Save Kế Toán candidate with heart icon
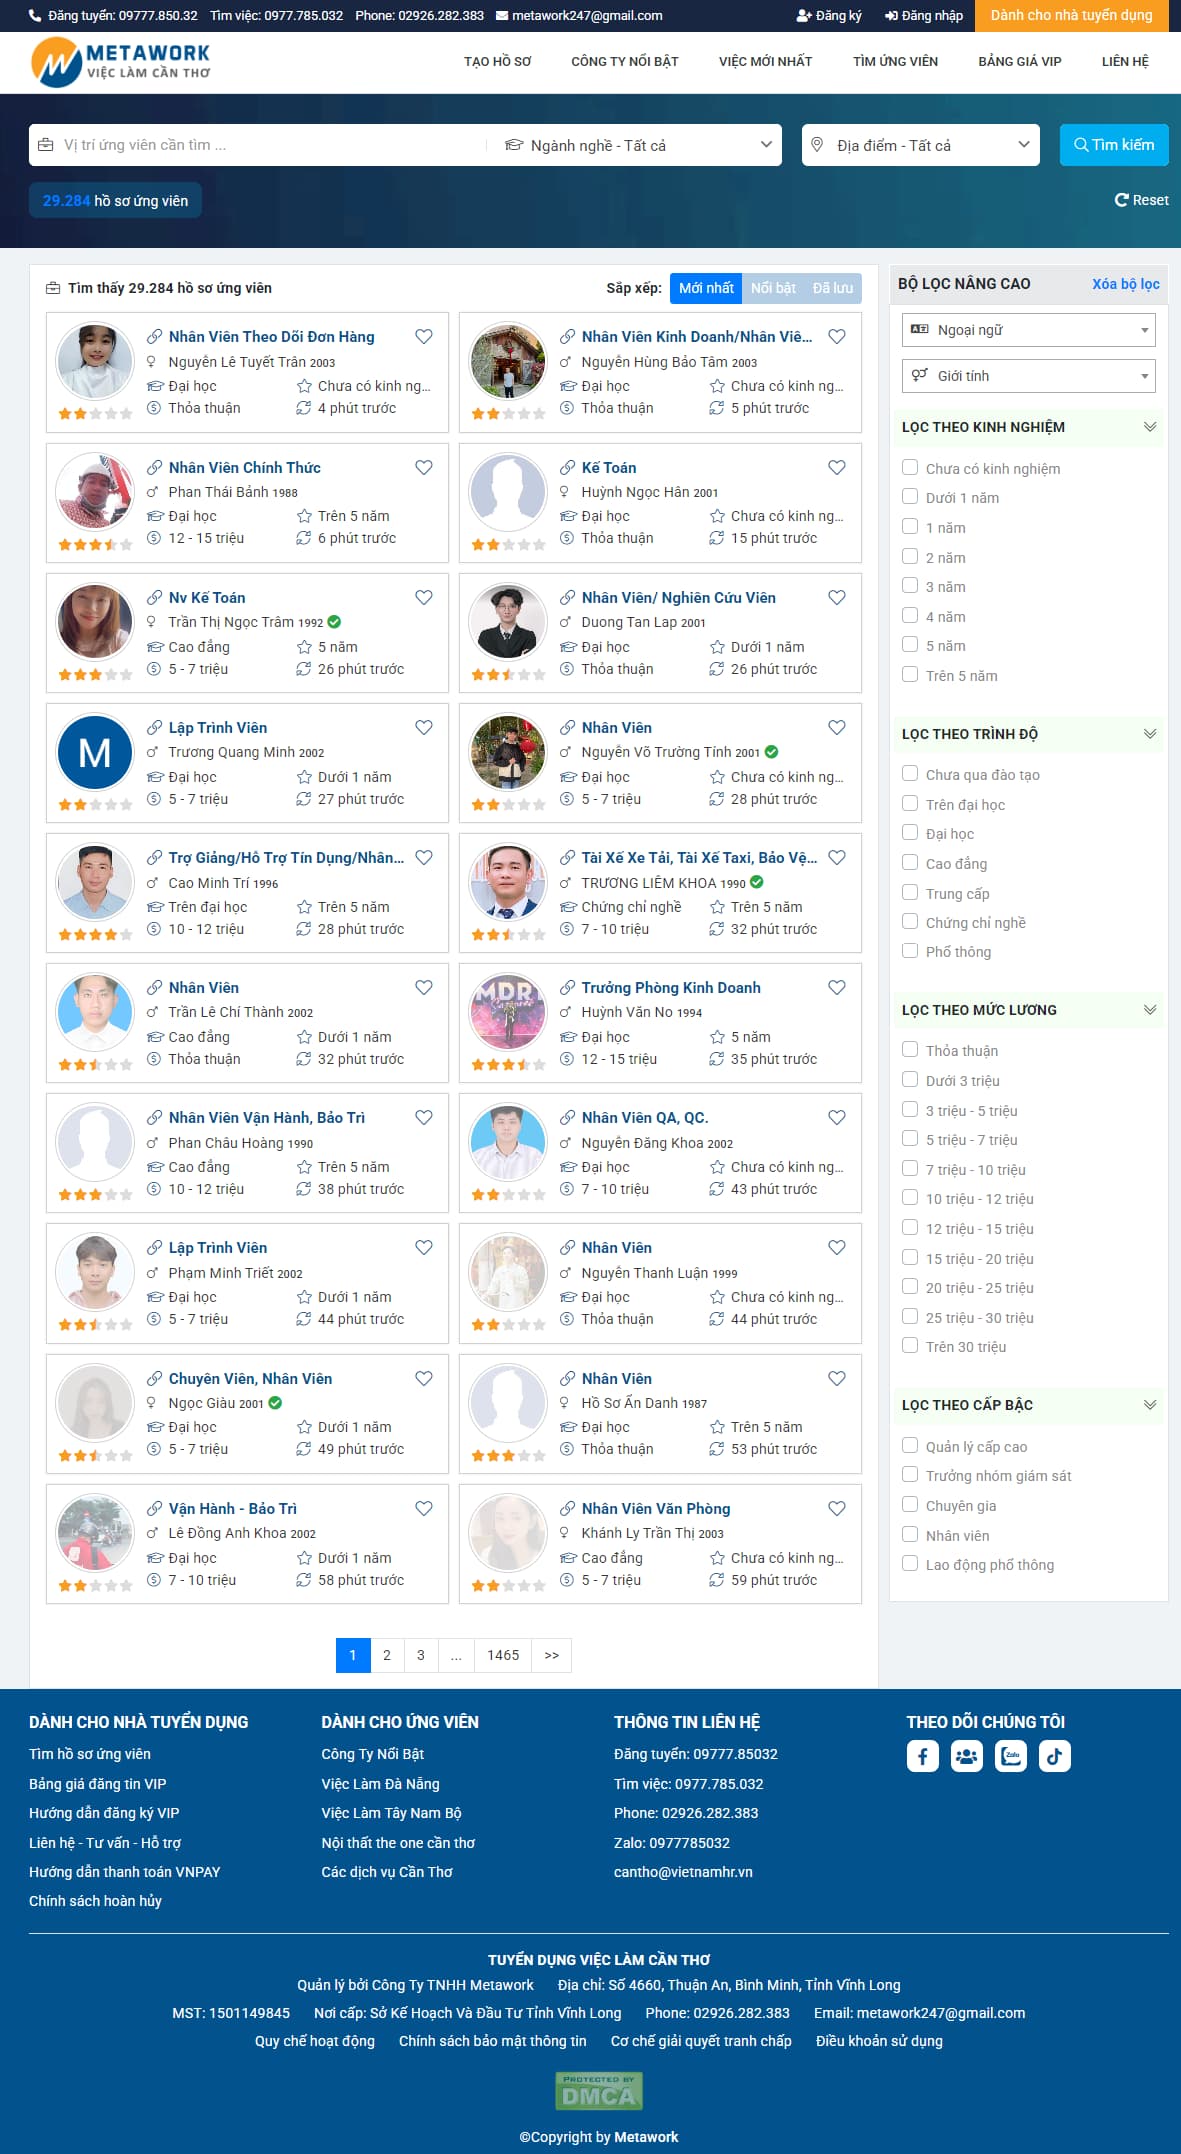 pyautogui.click(x=837, y=467)
